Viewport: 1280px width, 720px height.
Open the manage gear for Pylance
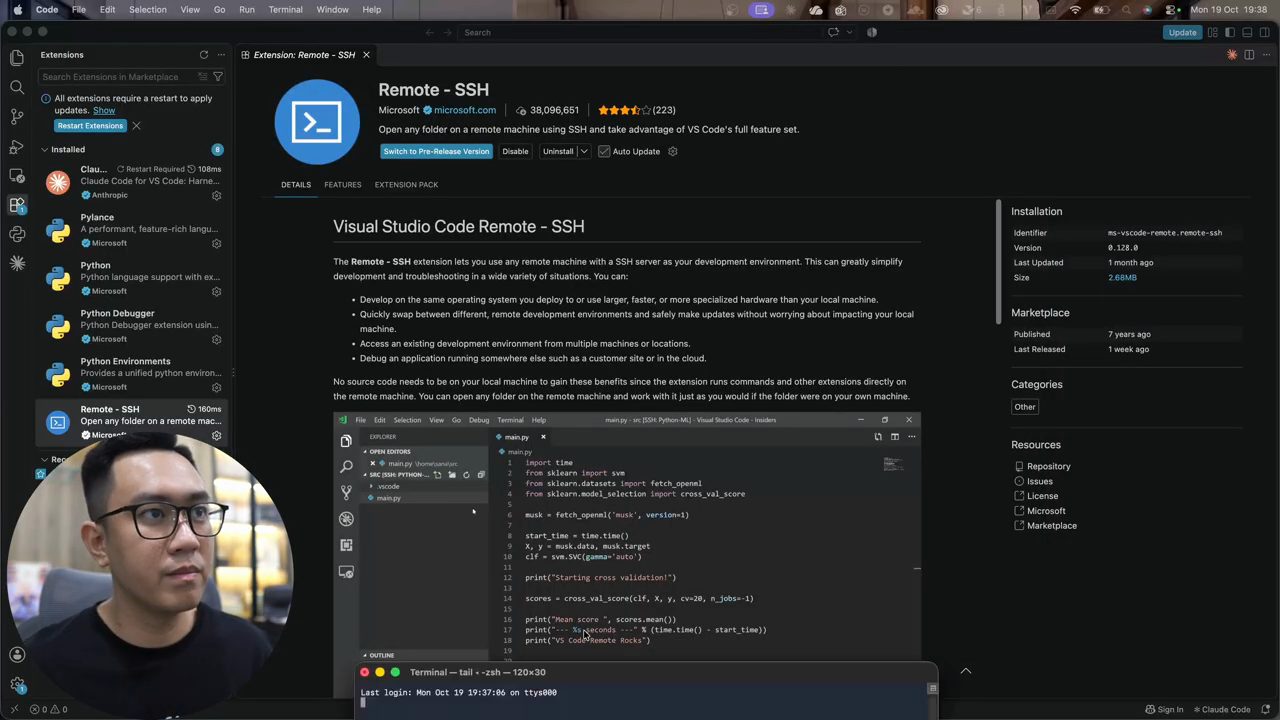click(216, 243)
